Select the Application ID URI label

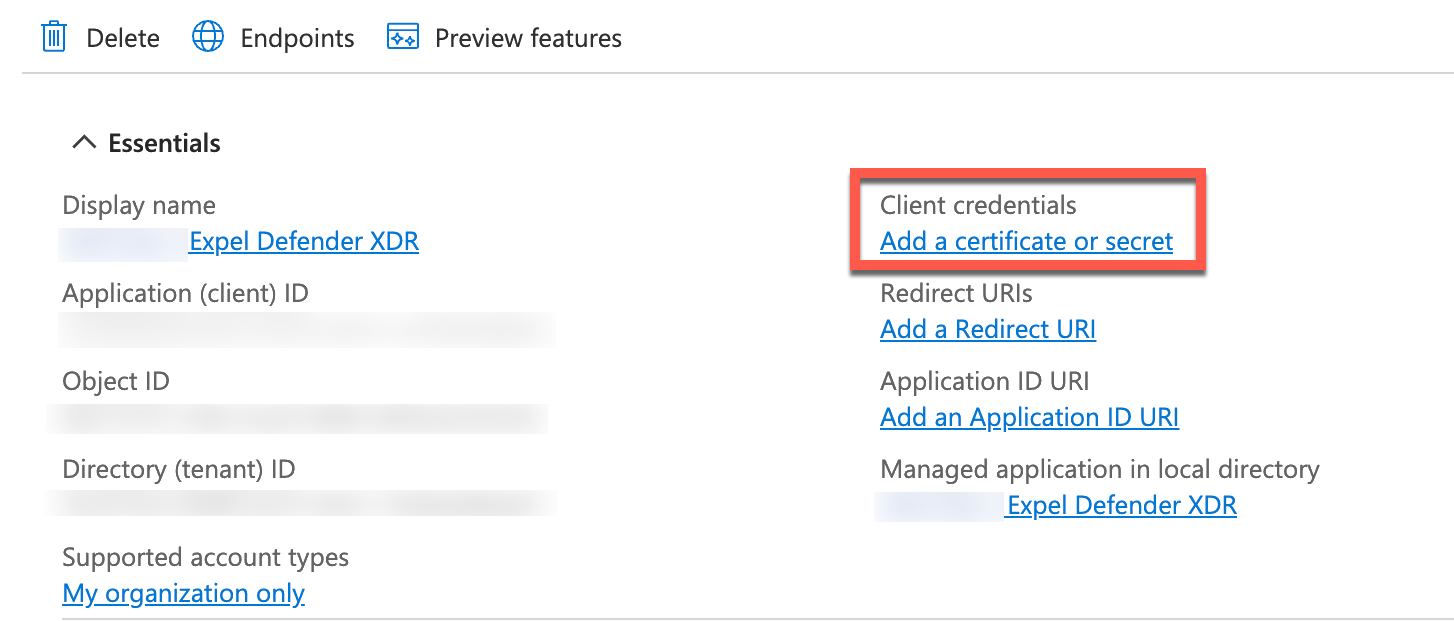(x=985, y=381)
